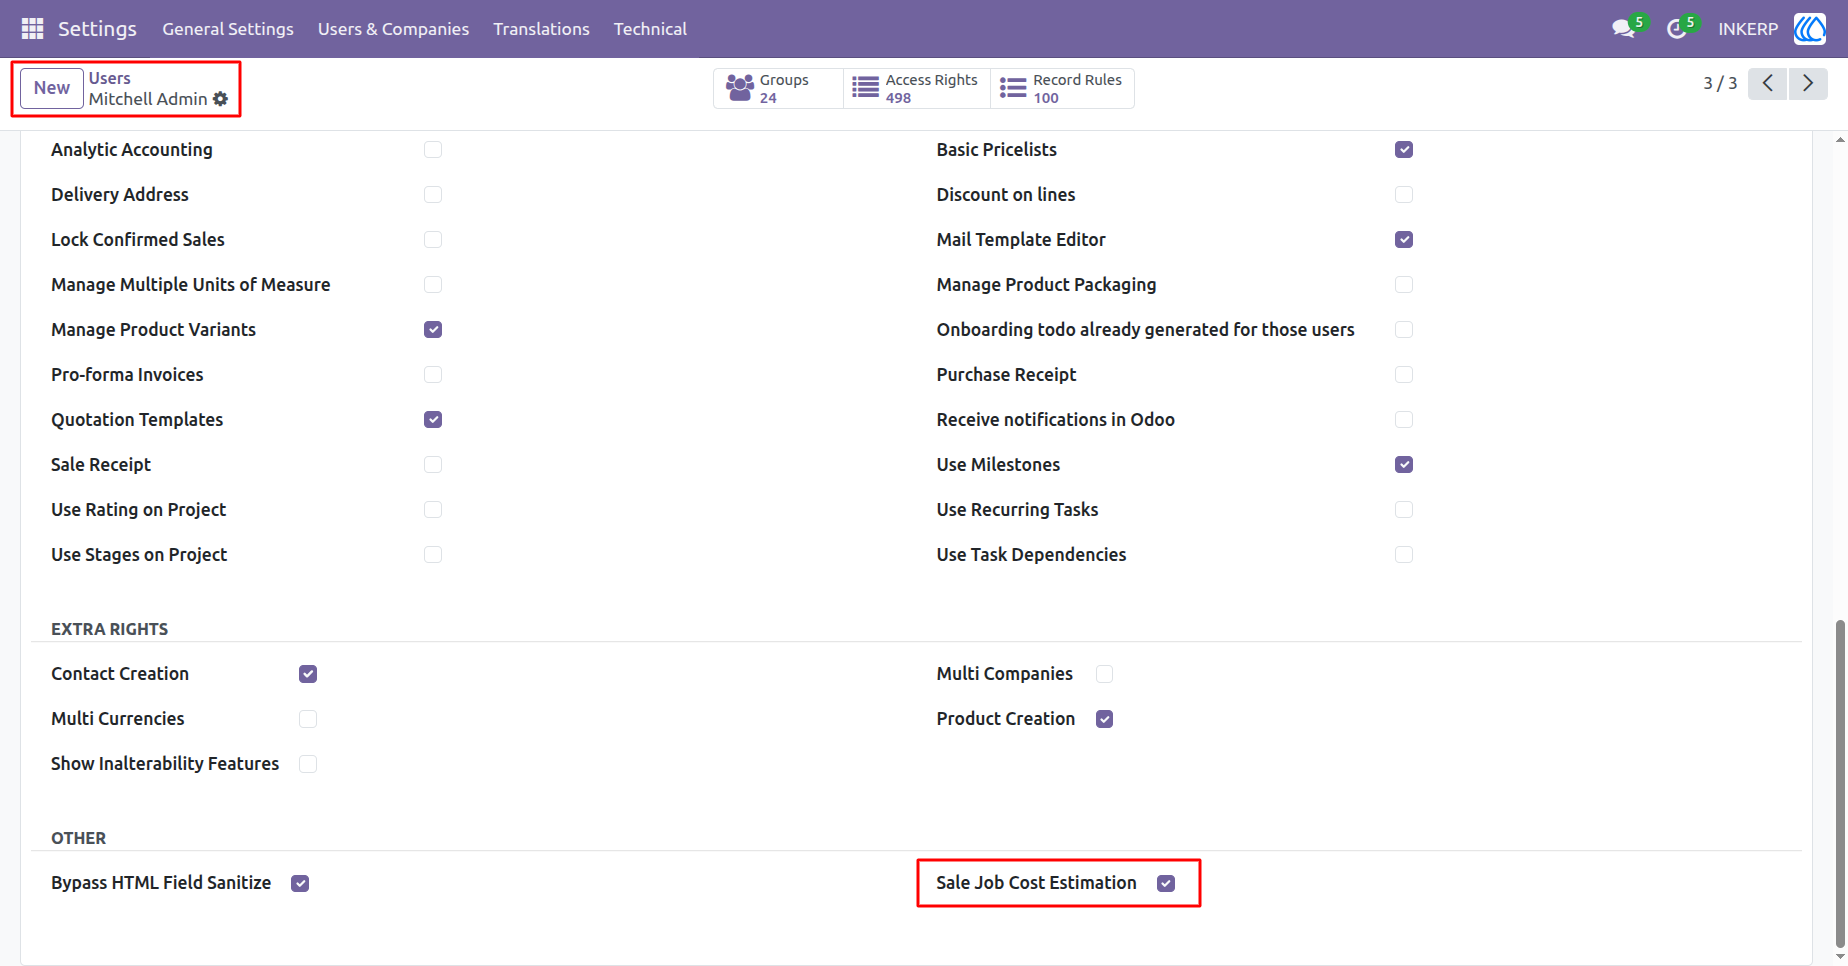
Task: Open the apps grid menu icon
Action: (32, 29)
